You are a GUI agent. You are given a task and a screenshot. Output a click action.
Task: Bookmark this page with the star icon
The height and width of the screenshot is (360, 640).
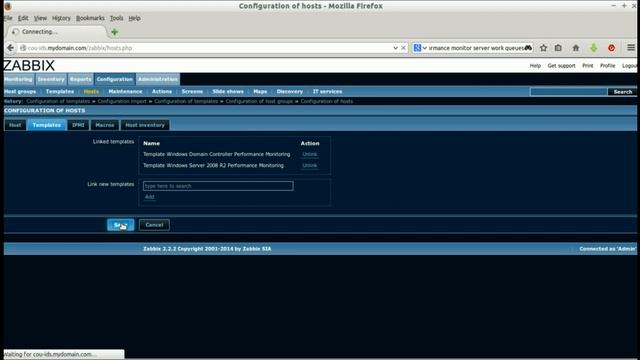tap(543, 48)
